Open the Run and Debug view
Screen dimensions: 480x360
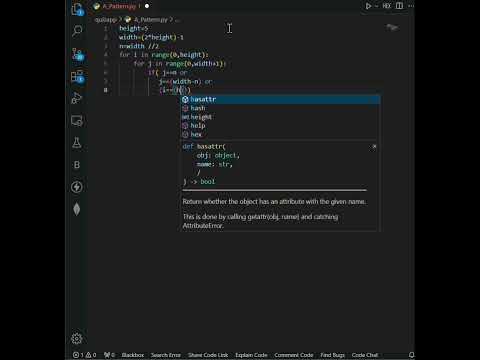[x=77, y=98]
